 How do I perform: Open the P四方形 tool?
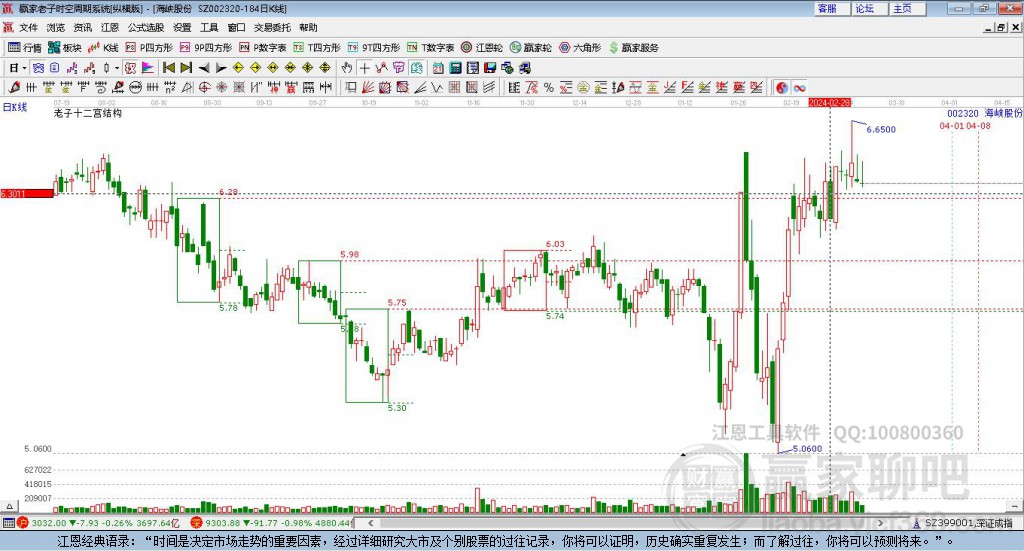pyautogui.click(x=149, y=48)
